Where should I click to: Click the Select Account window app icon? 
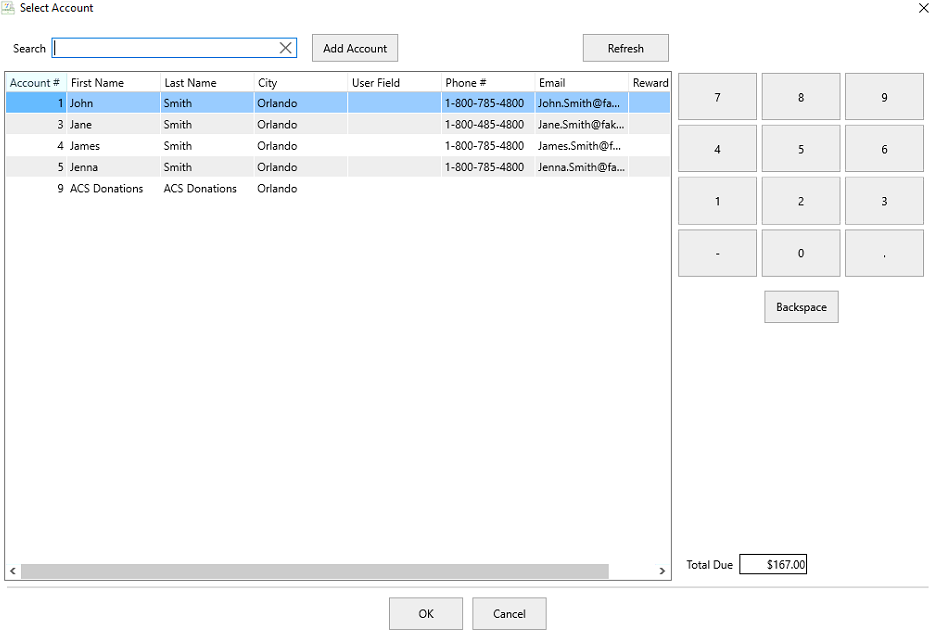[x=8, y=8]
